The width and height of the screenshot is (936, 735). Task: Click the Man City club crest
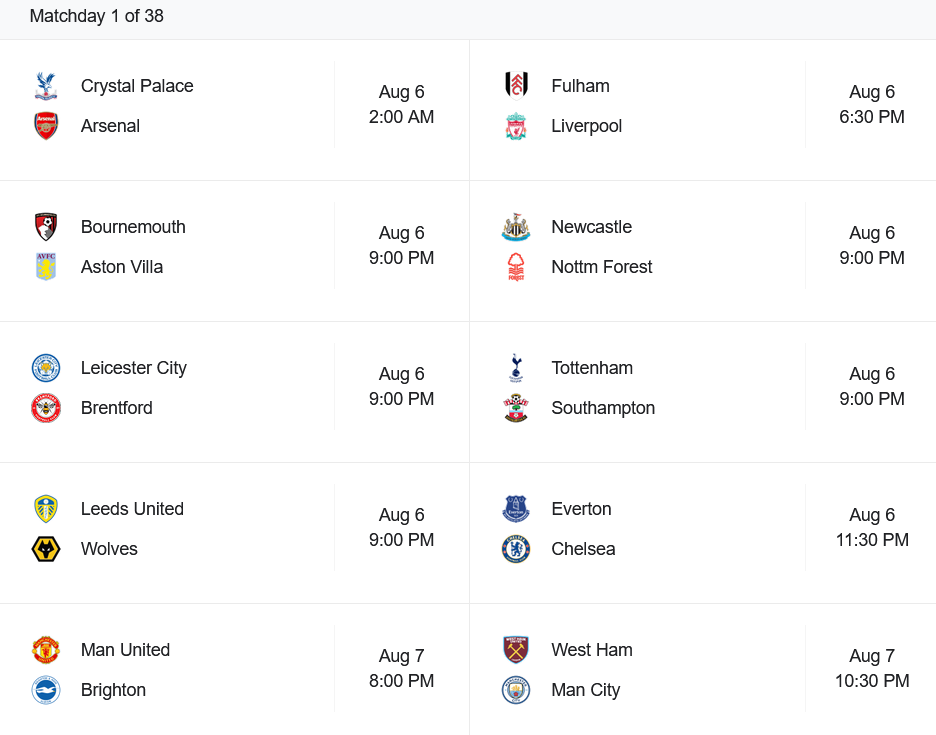[516, 690]
